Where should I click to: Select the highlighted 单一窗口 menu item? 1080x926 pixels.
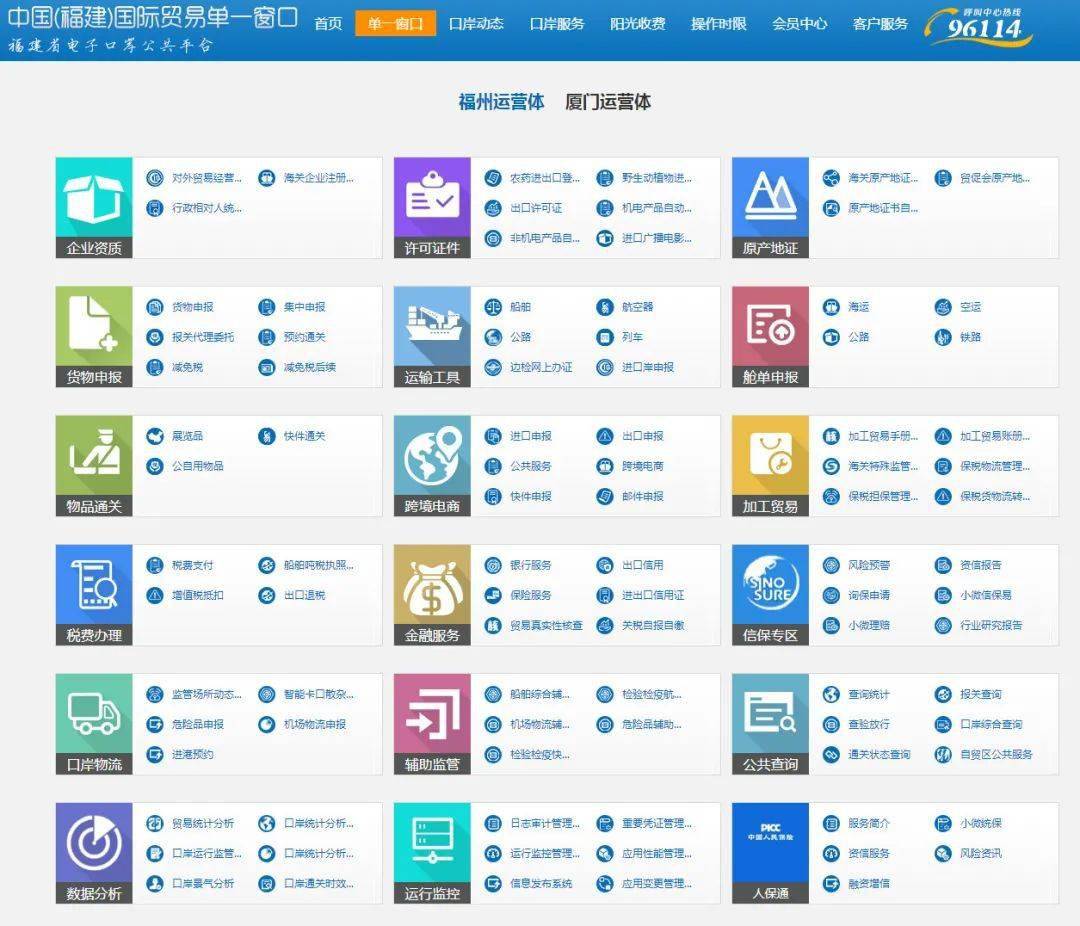[395, 23]
